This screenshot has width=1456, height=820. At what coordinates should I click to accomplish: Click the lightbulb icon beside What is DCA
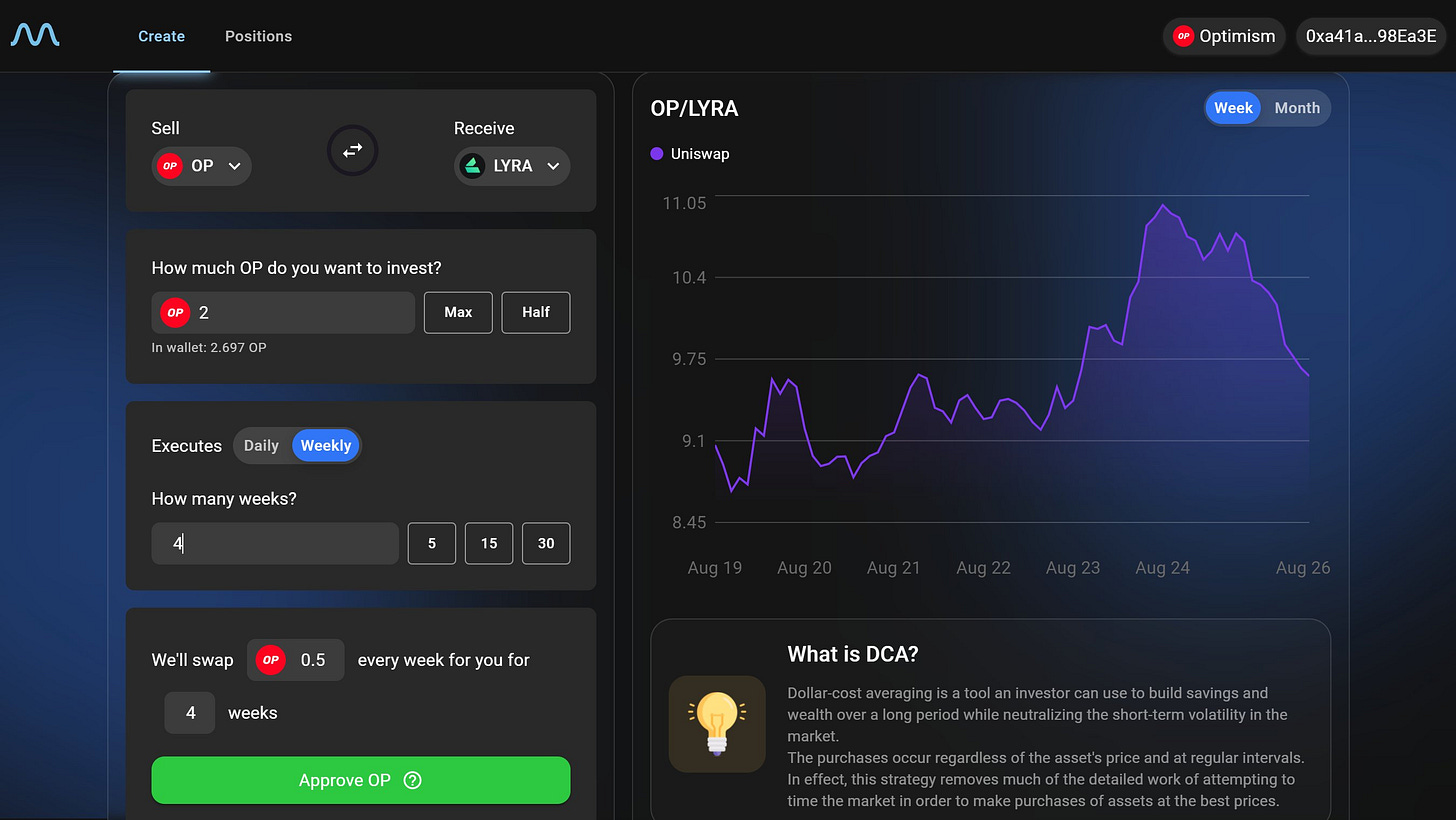pos(716,724)
